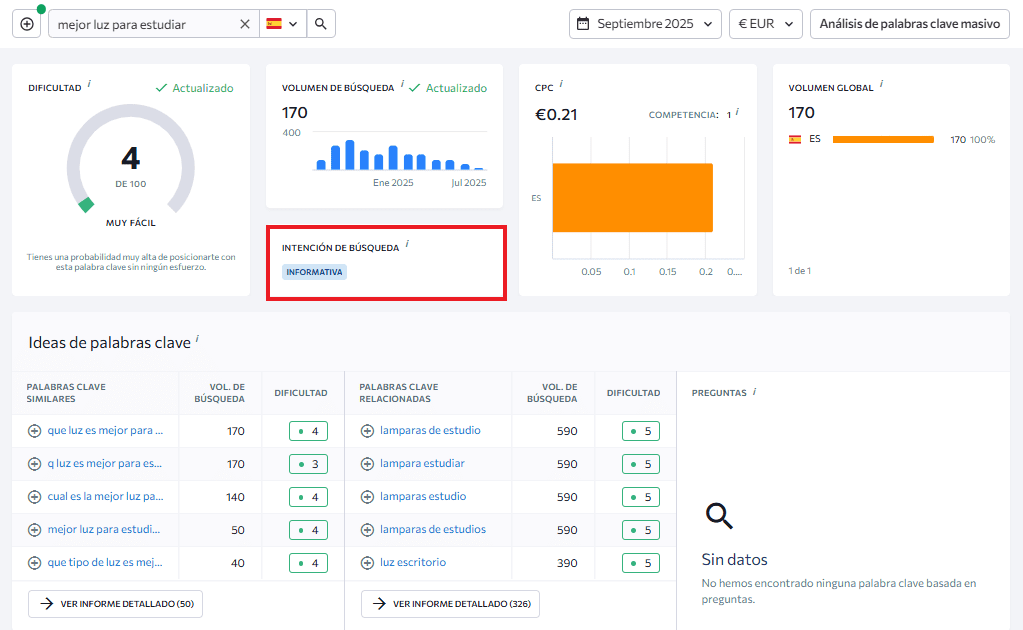1023x630 pixels.
Task: Click the orange global volume bar for ES
Action: [883, 140]
